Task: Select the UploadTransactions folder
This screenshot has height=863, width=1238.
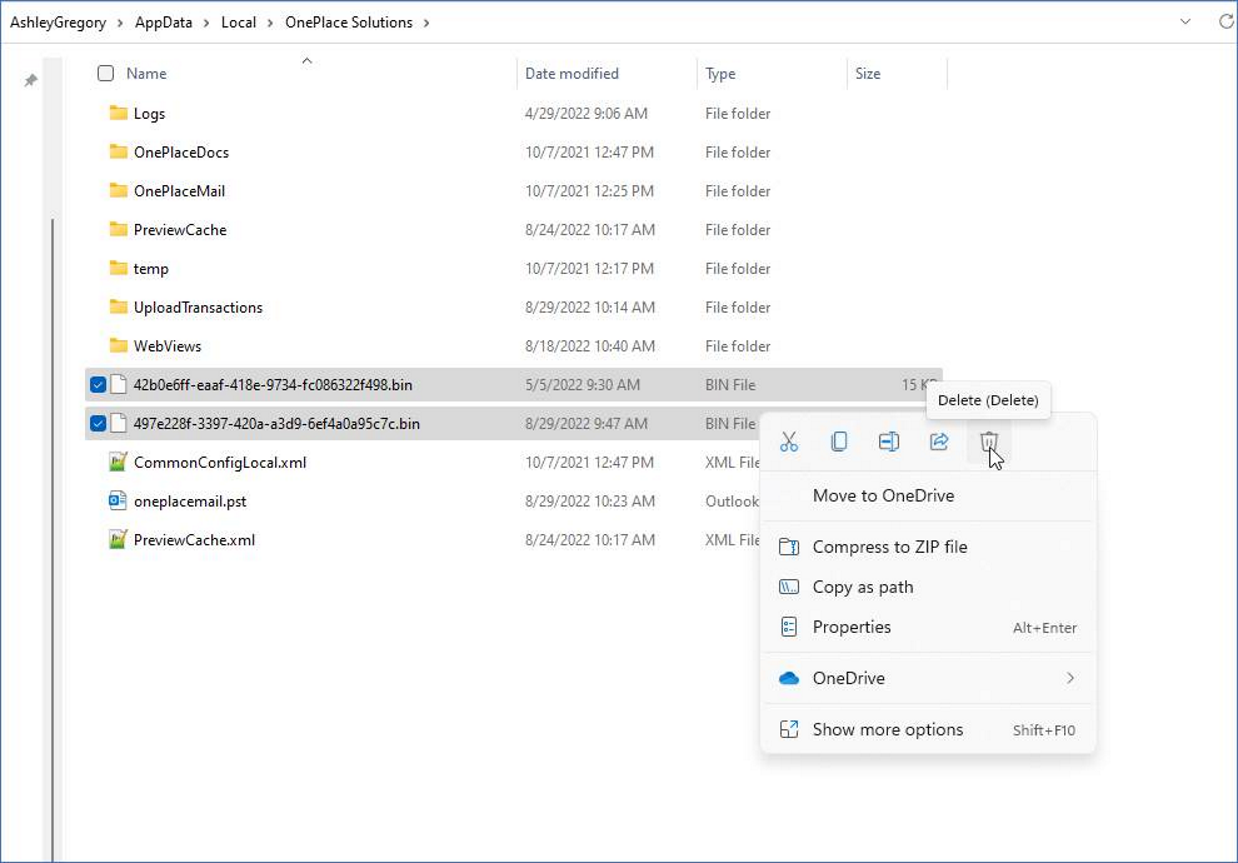Action: (198, 308)
